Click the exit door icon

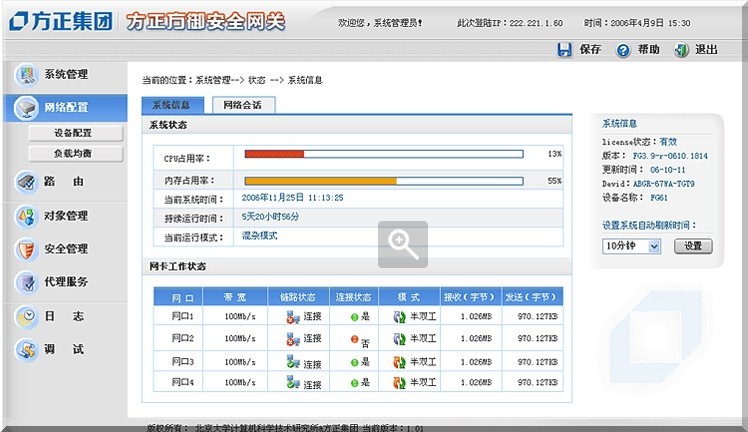[x=681, y=50]
